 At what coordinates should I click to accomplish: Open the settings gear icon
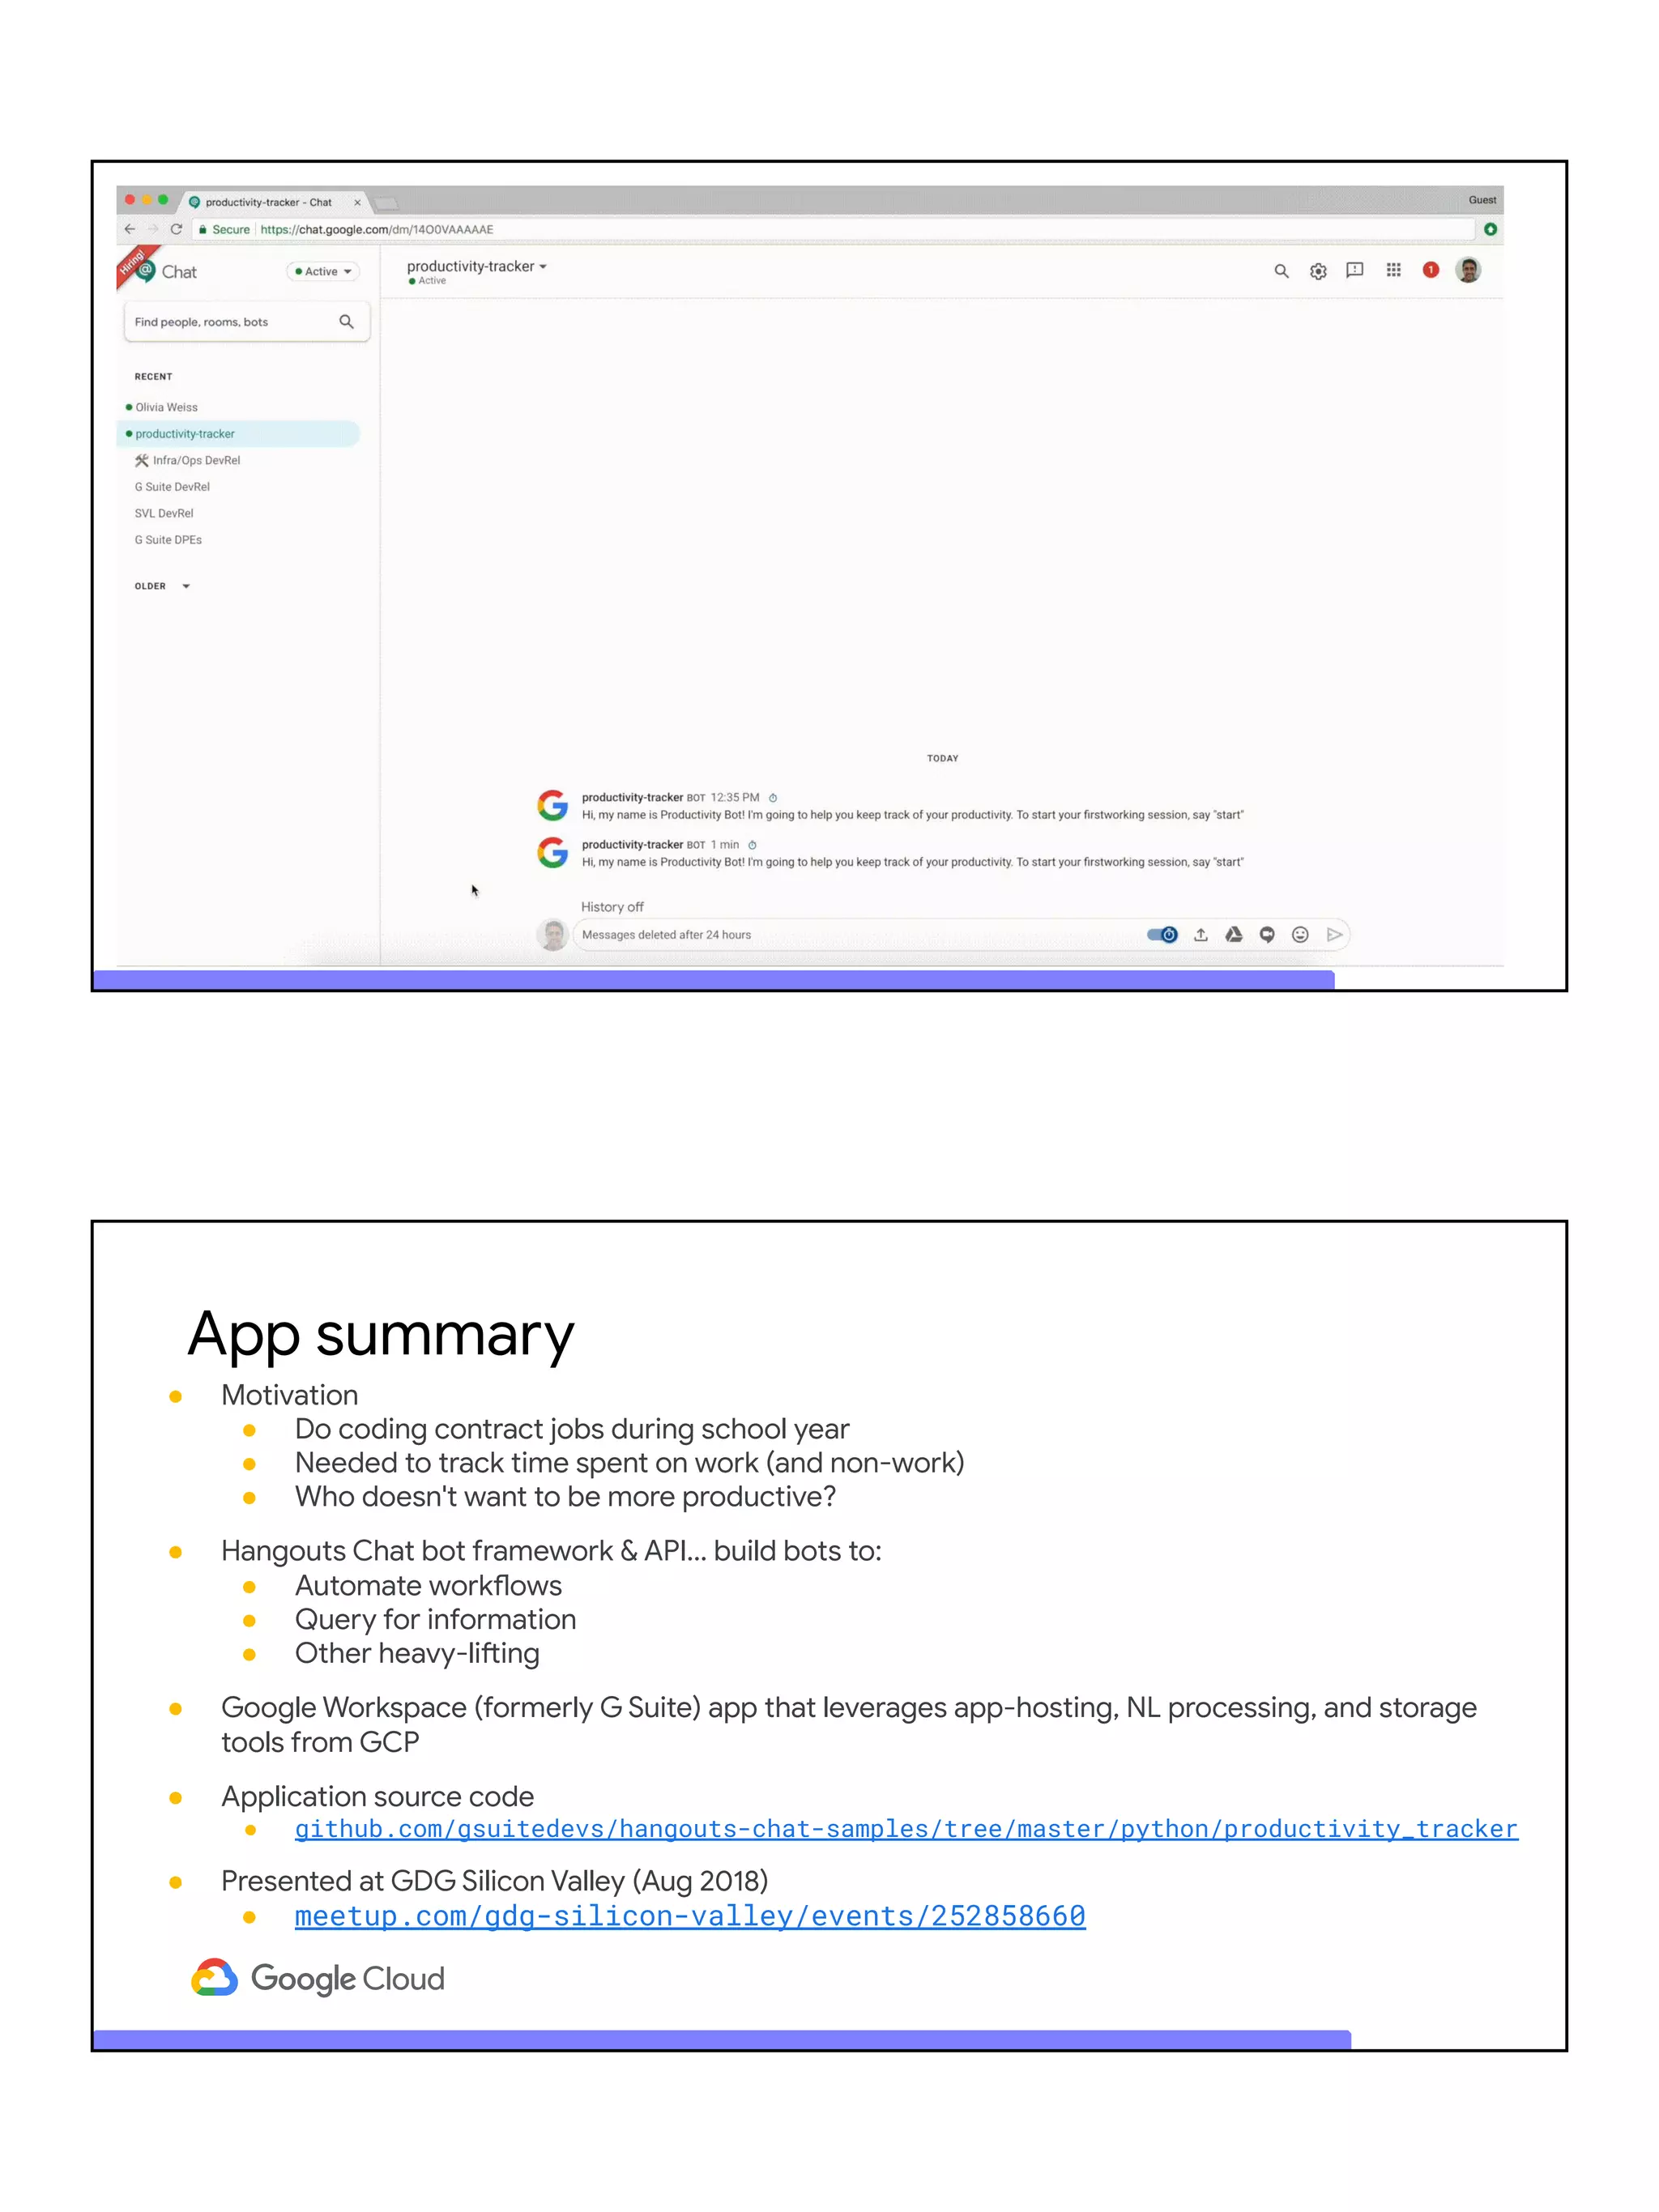click(x=1318, y=271)
